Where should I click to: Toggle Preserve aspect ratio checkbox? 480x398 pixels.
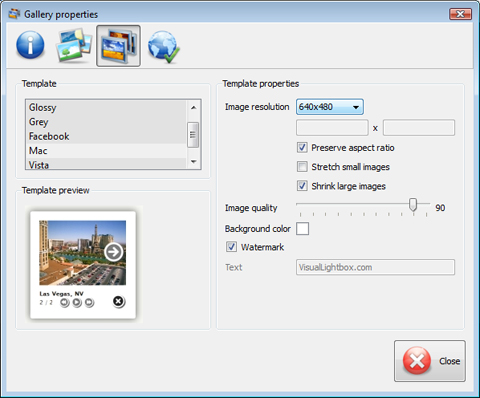pyautogui.click(x=302, y=147)
